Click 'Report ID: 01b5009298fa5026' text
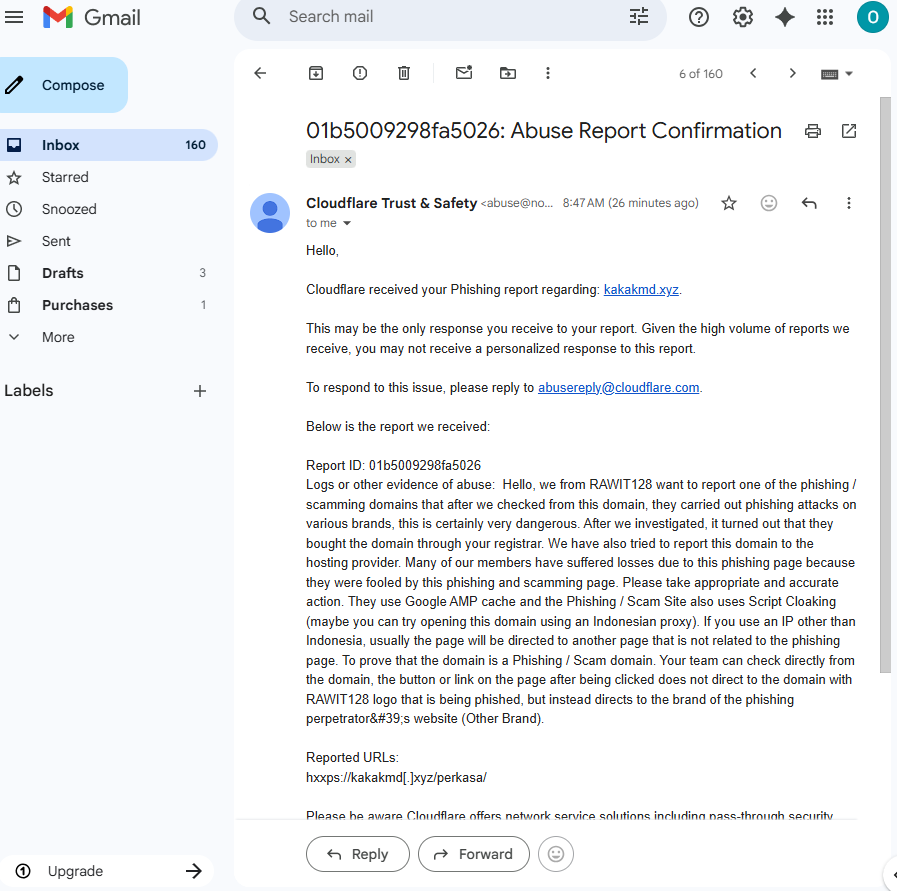Viewport: 897px width, 891px height. click(393, 465)
